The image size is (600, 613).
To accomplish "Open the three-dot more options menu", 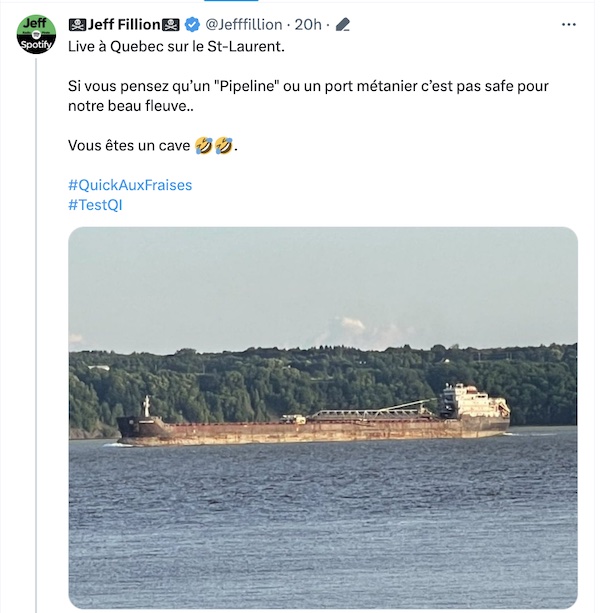I will click(568, 25).
